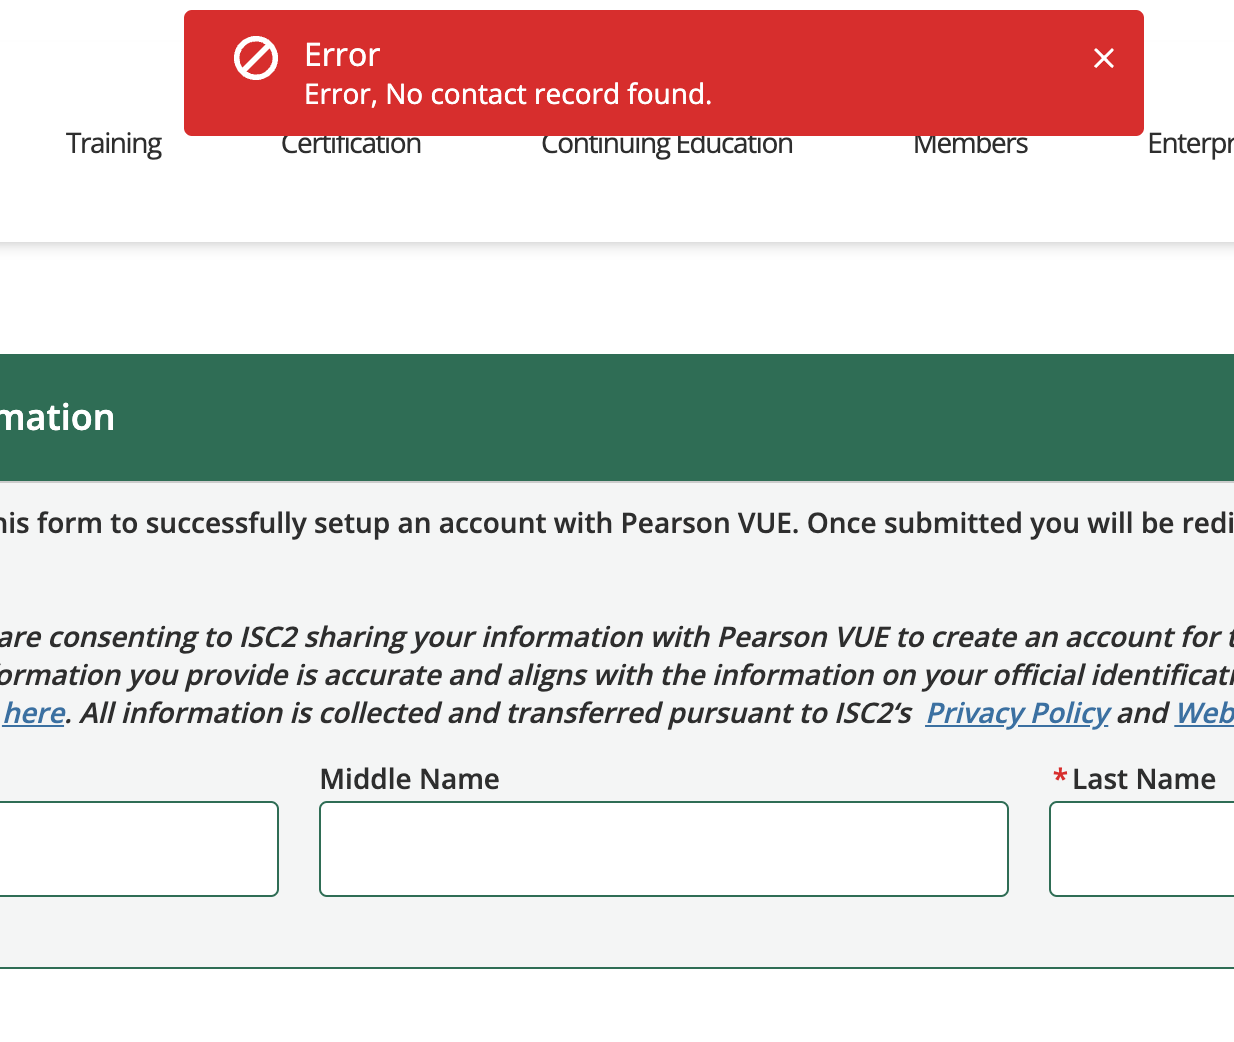Click the prohibition symbol in the error banner
The height and width of the screenshot is (1042, 1234).
point(255,58)
